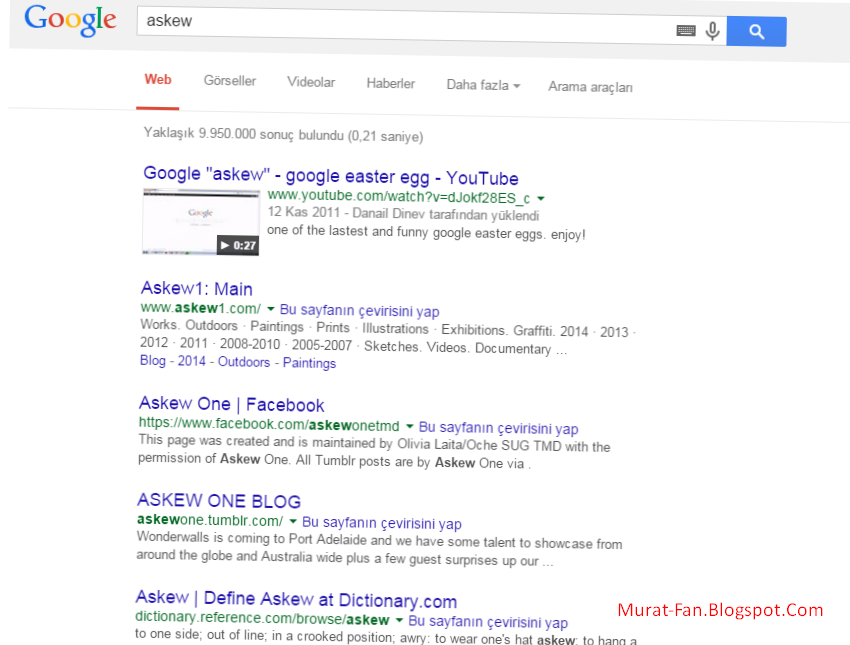Translate the askew1.com page via Bu sayfanın çevirisini yap

[359, 311]
